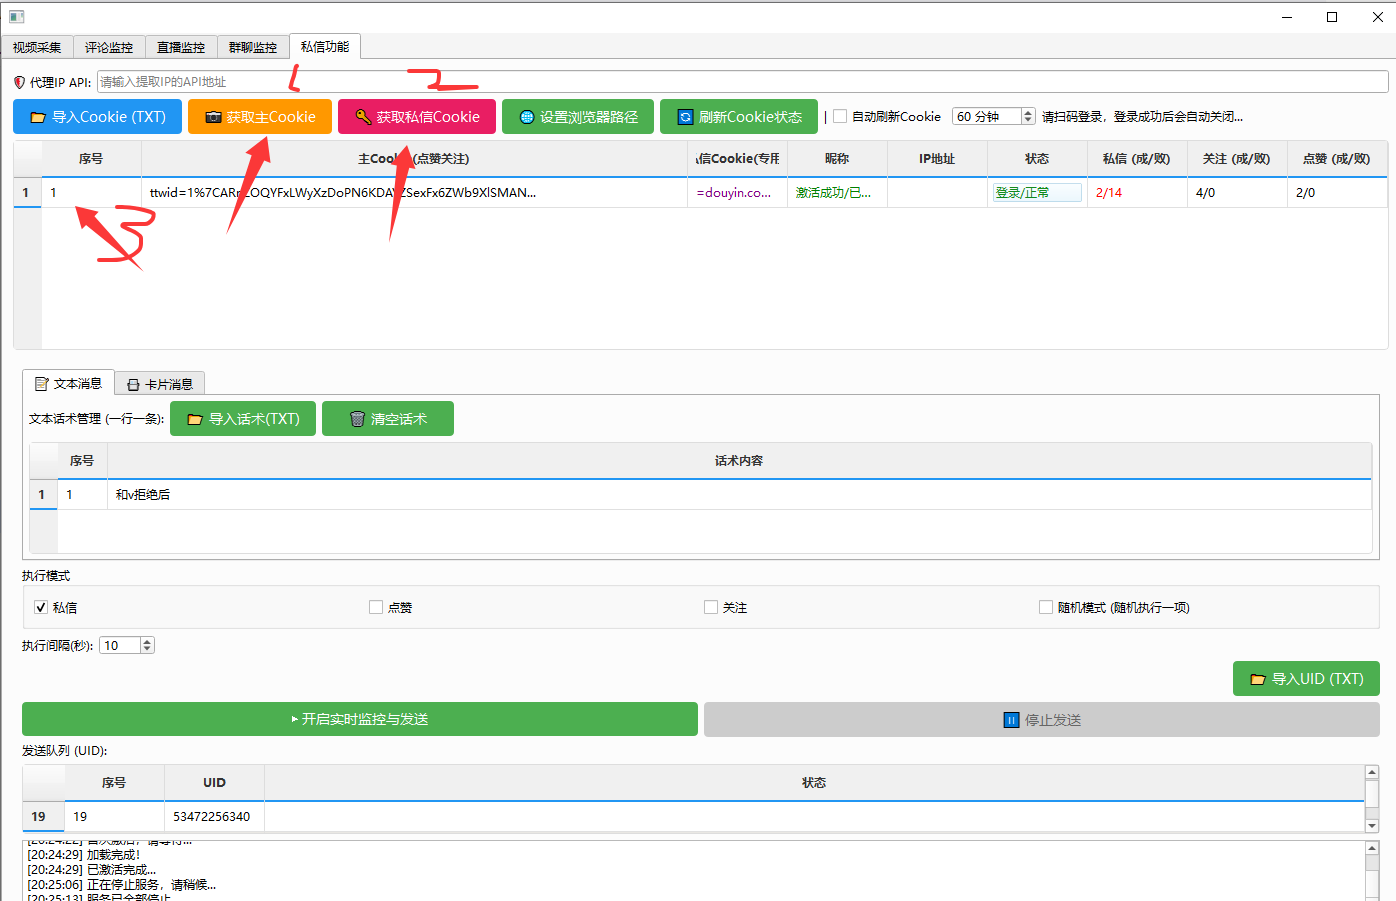Click the 昵称 column header
Viewport: 1396px width, 901px height.
pyautogui.click(x=837, y=159)
